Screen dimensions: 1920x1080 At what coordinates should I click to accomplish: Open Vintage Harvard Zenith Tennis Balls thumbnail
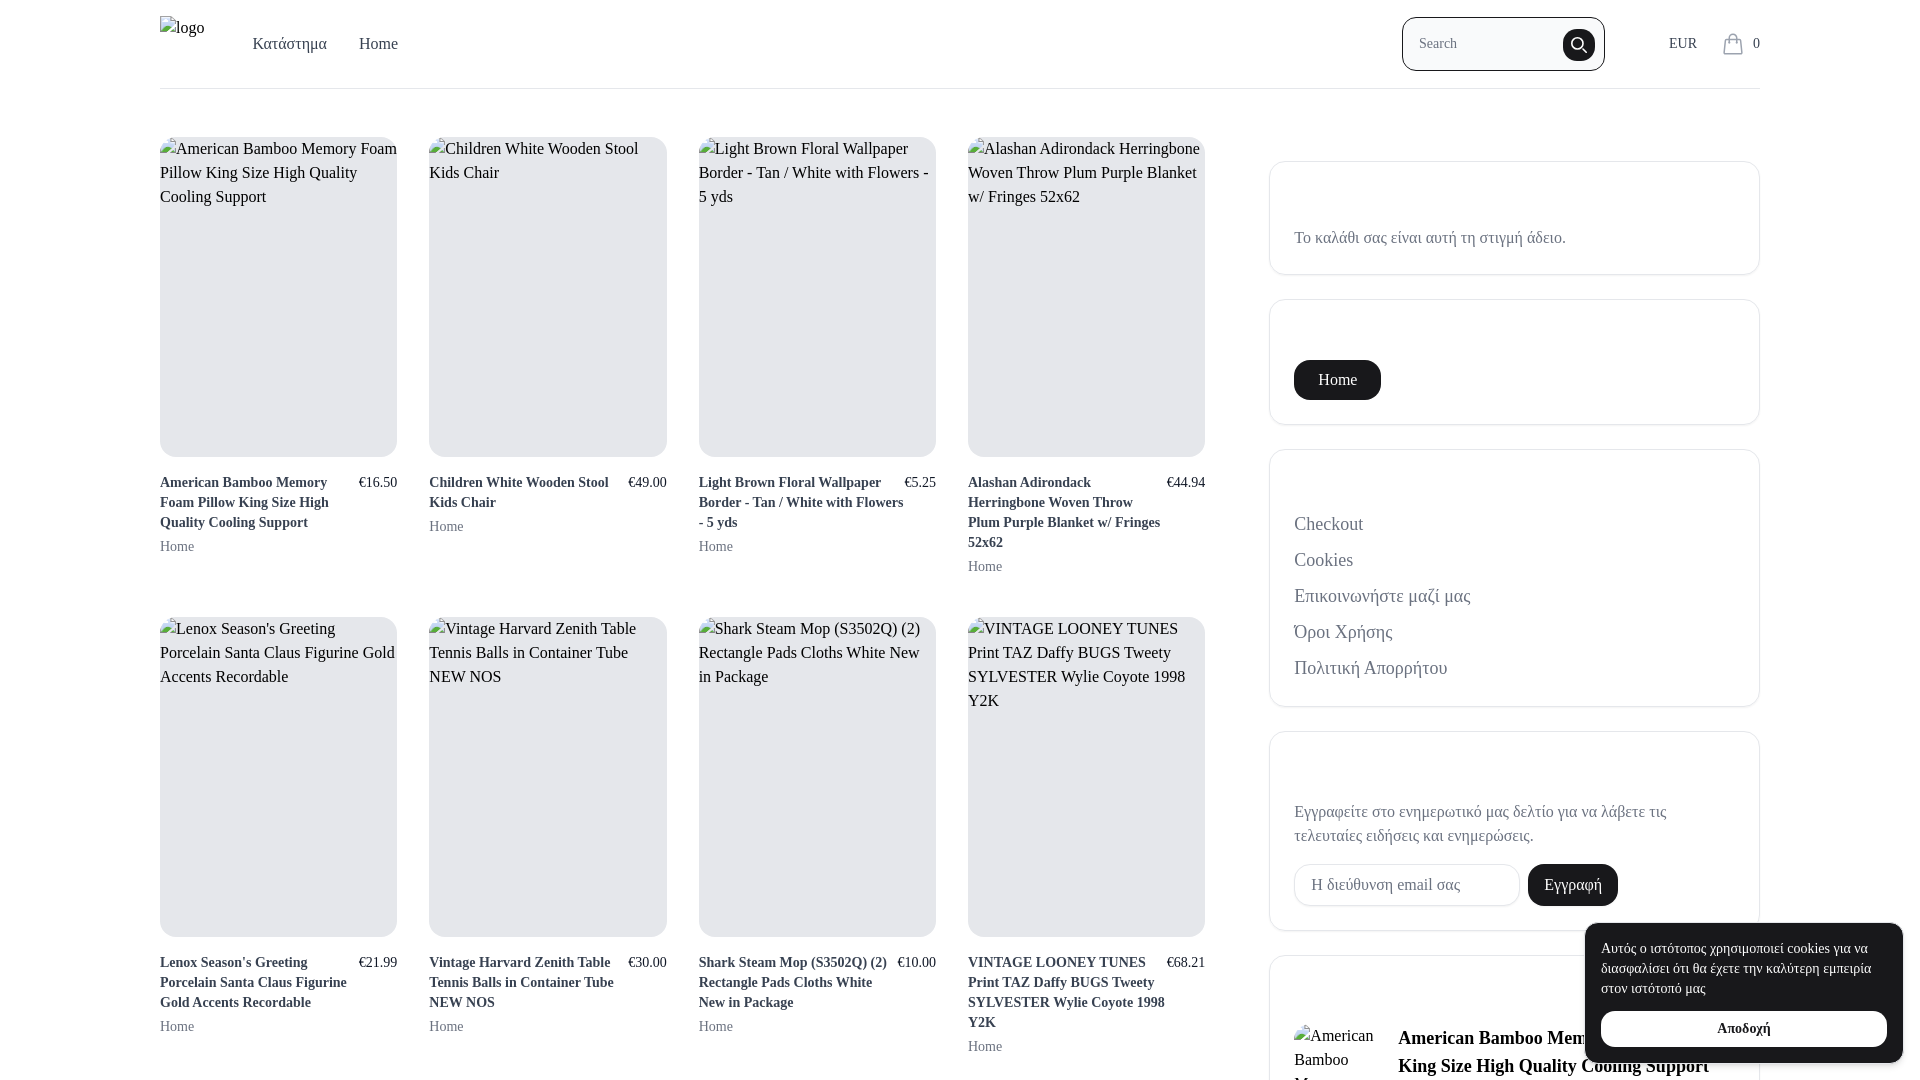coord(547,777)
